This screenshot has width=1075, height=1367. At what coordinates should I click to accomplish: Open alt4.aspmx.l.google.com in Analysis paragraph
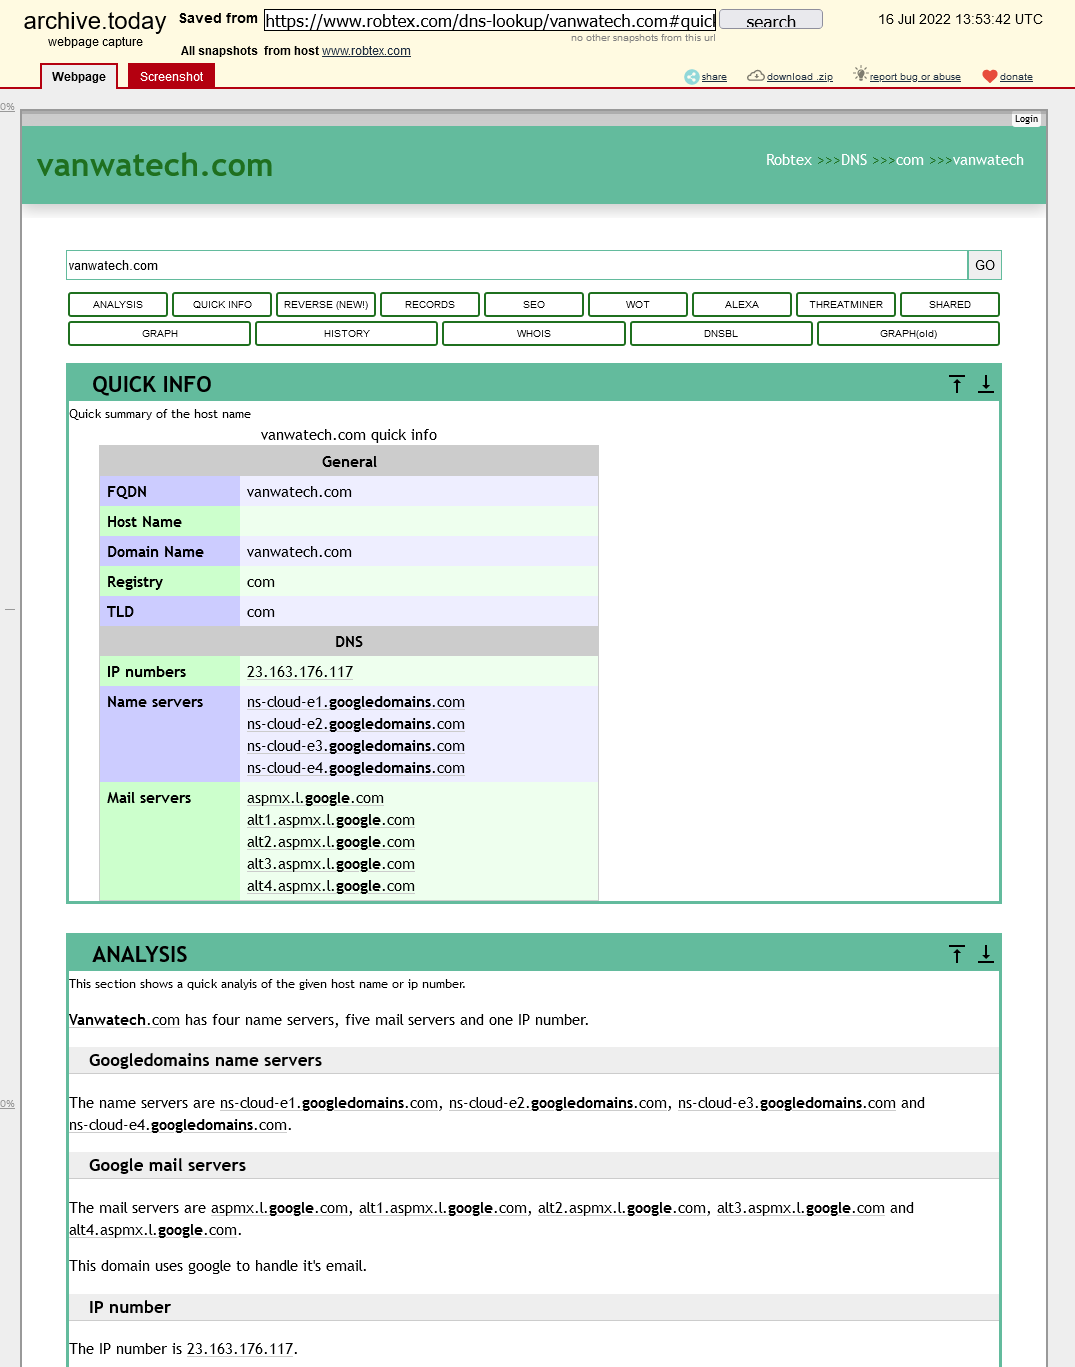click(x=153, y=1230)
